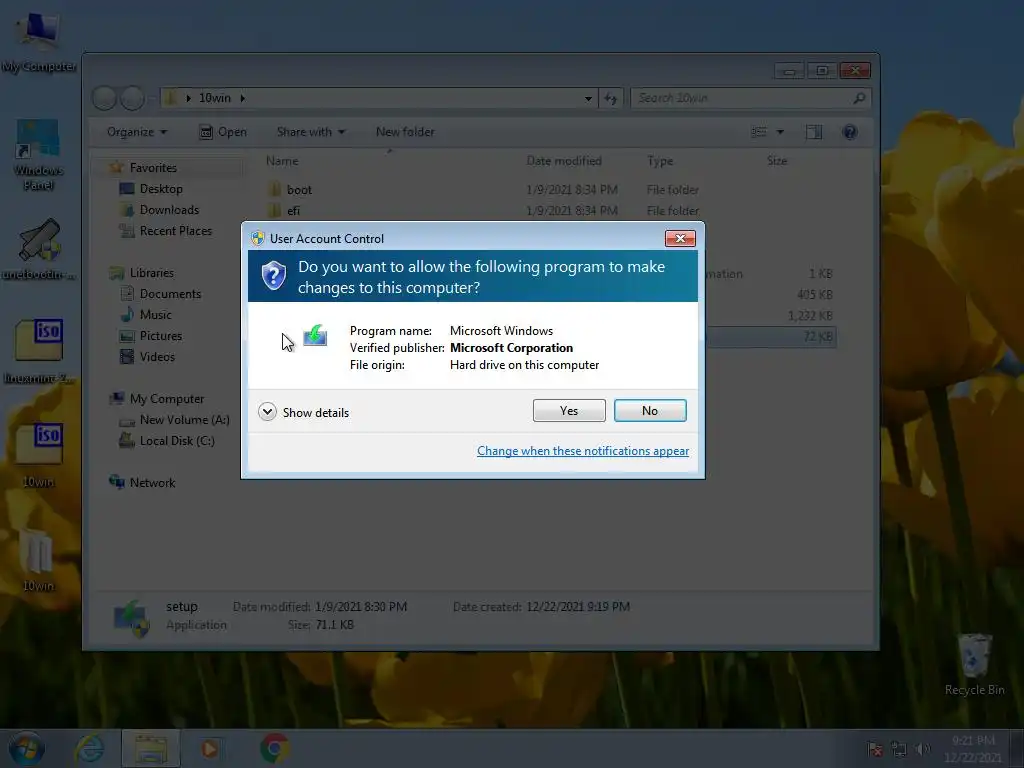The width and height of the screenshot is (1024, 768).
Task: Select the boot folder row
Action: (x=549, y=189)
